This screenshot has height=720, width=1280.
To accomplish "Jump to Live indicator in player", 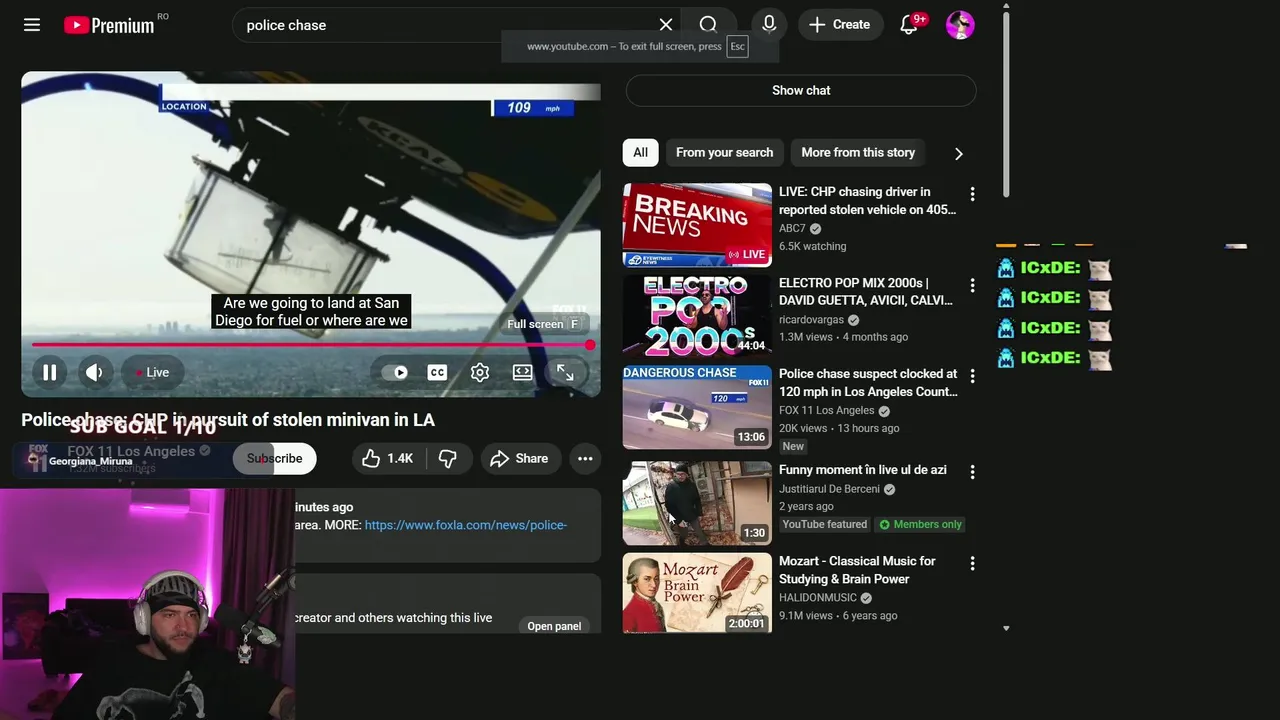I will [x=152, y=372].
